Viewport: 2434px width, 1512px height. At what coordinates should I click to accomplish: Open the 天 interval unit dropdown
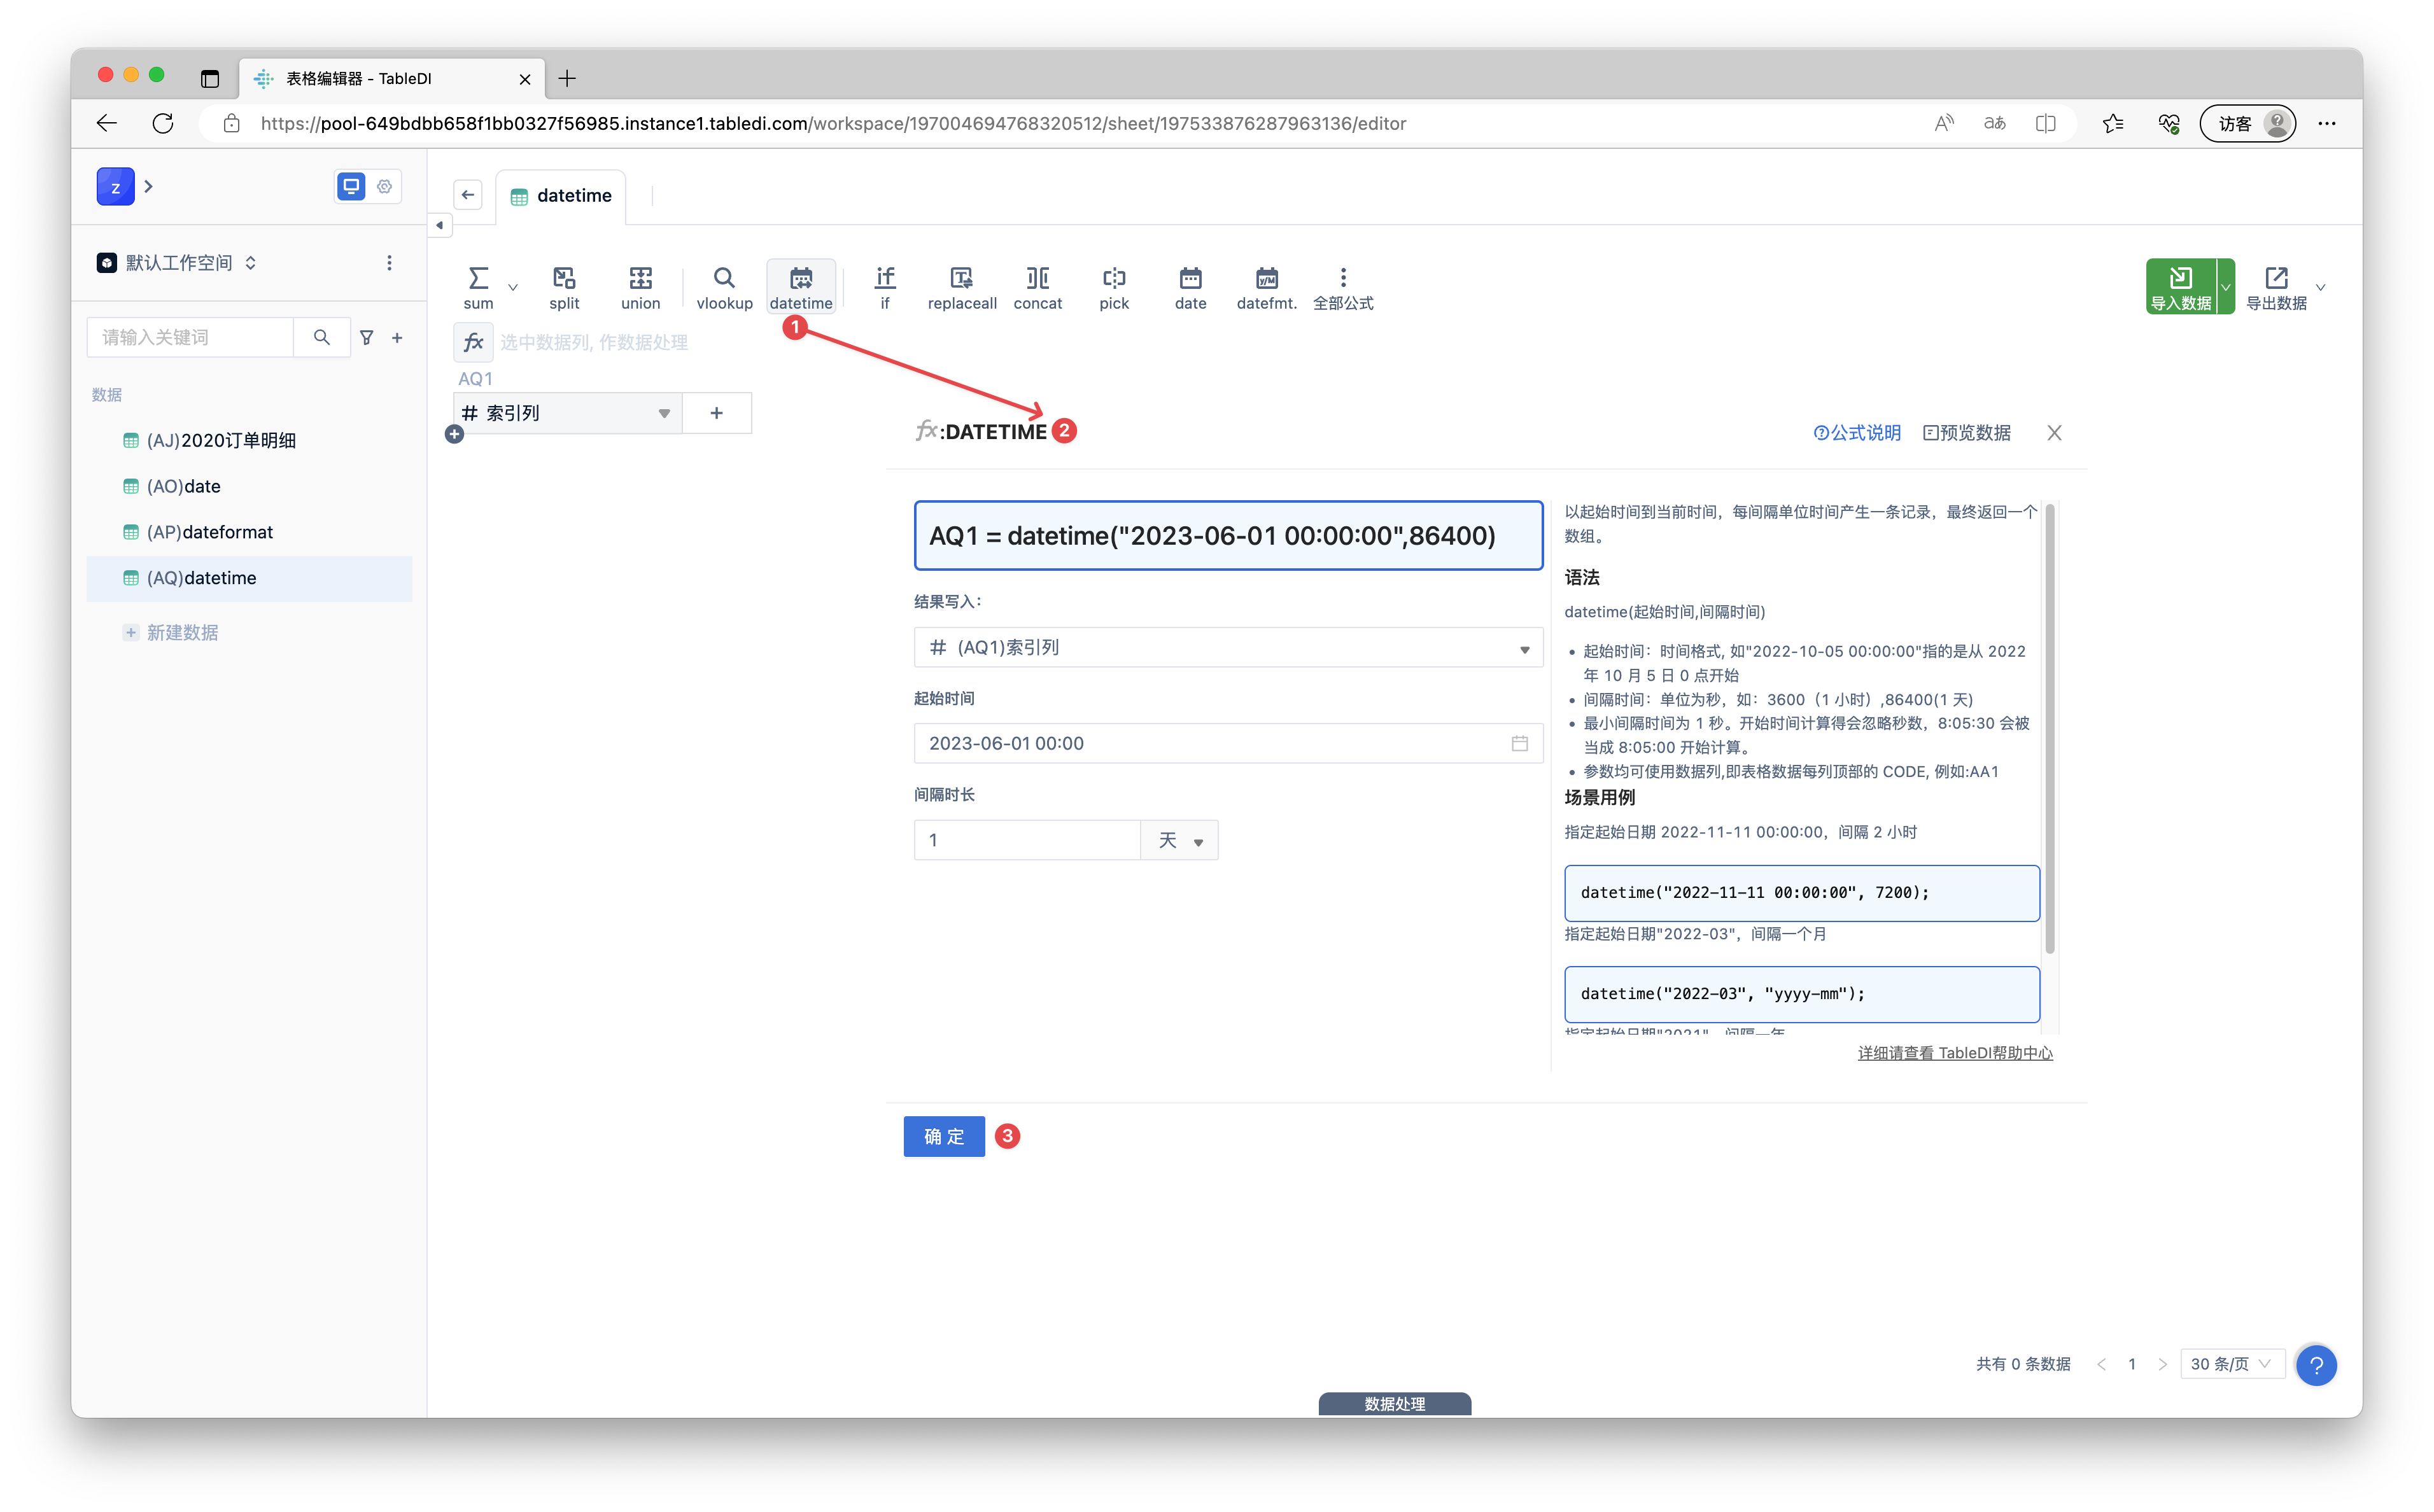[1180, 840]
